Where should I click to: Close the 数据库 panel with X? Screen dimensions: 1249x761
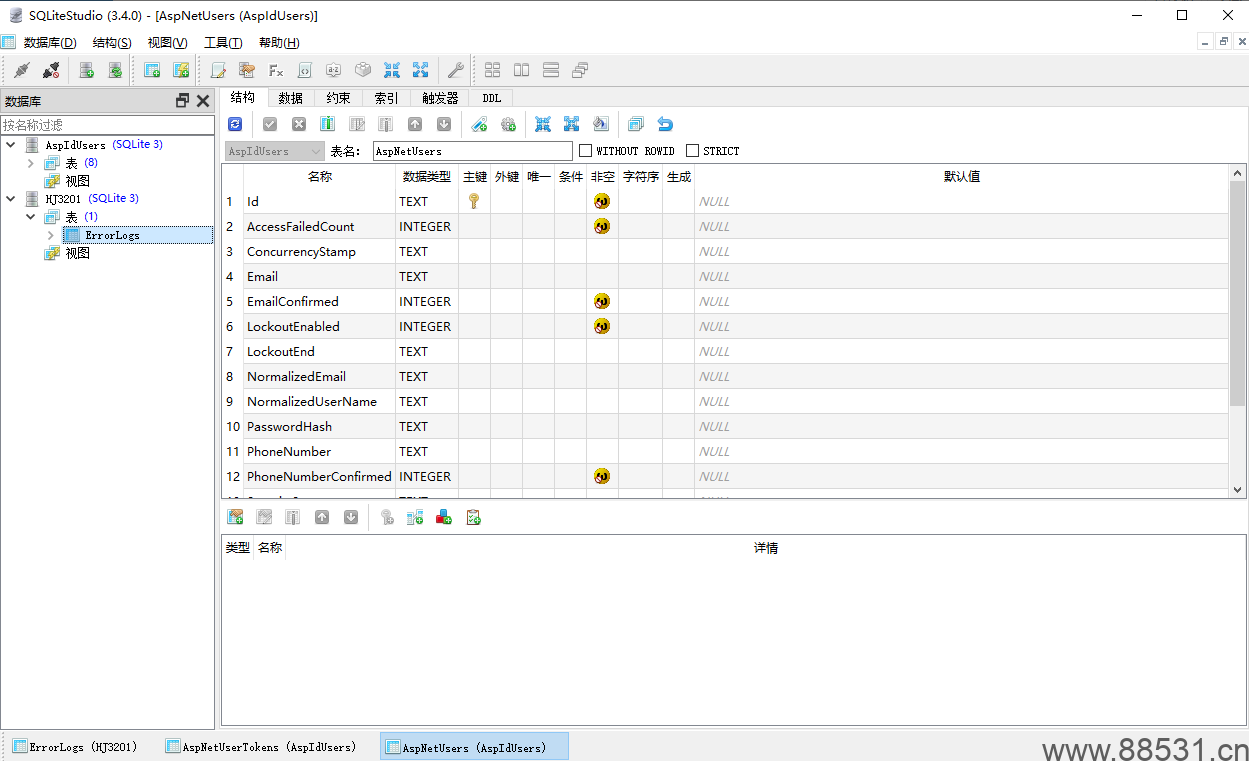coord(203,101)
